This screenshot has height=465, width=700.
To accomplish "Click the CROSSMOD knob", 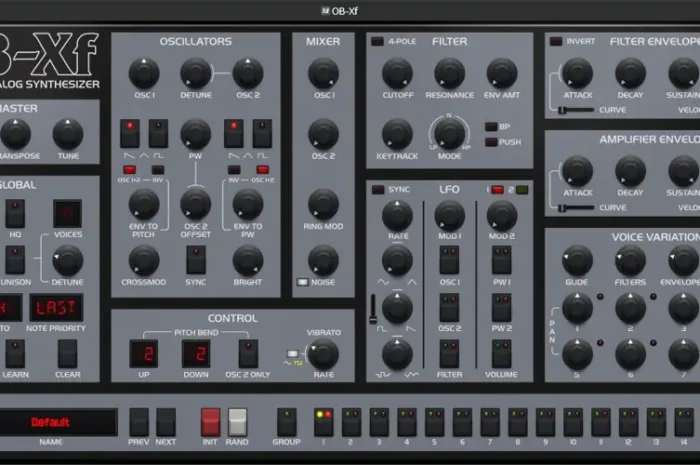I will [144, 260].
